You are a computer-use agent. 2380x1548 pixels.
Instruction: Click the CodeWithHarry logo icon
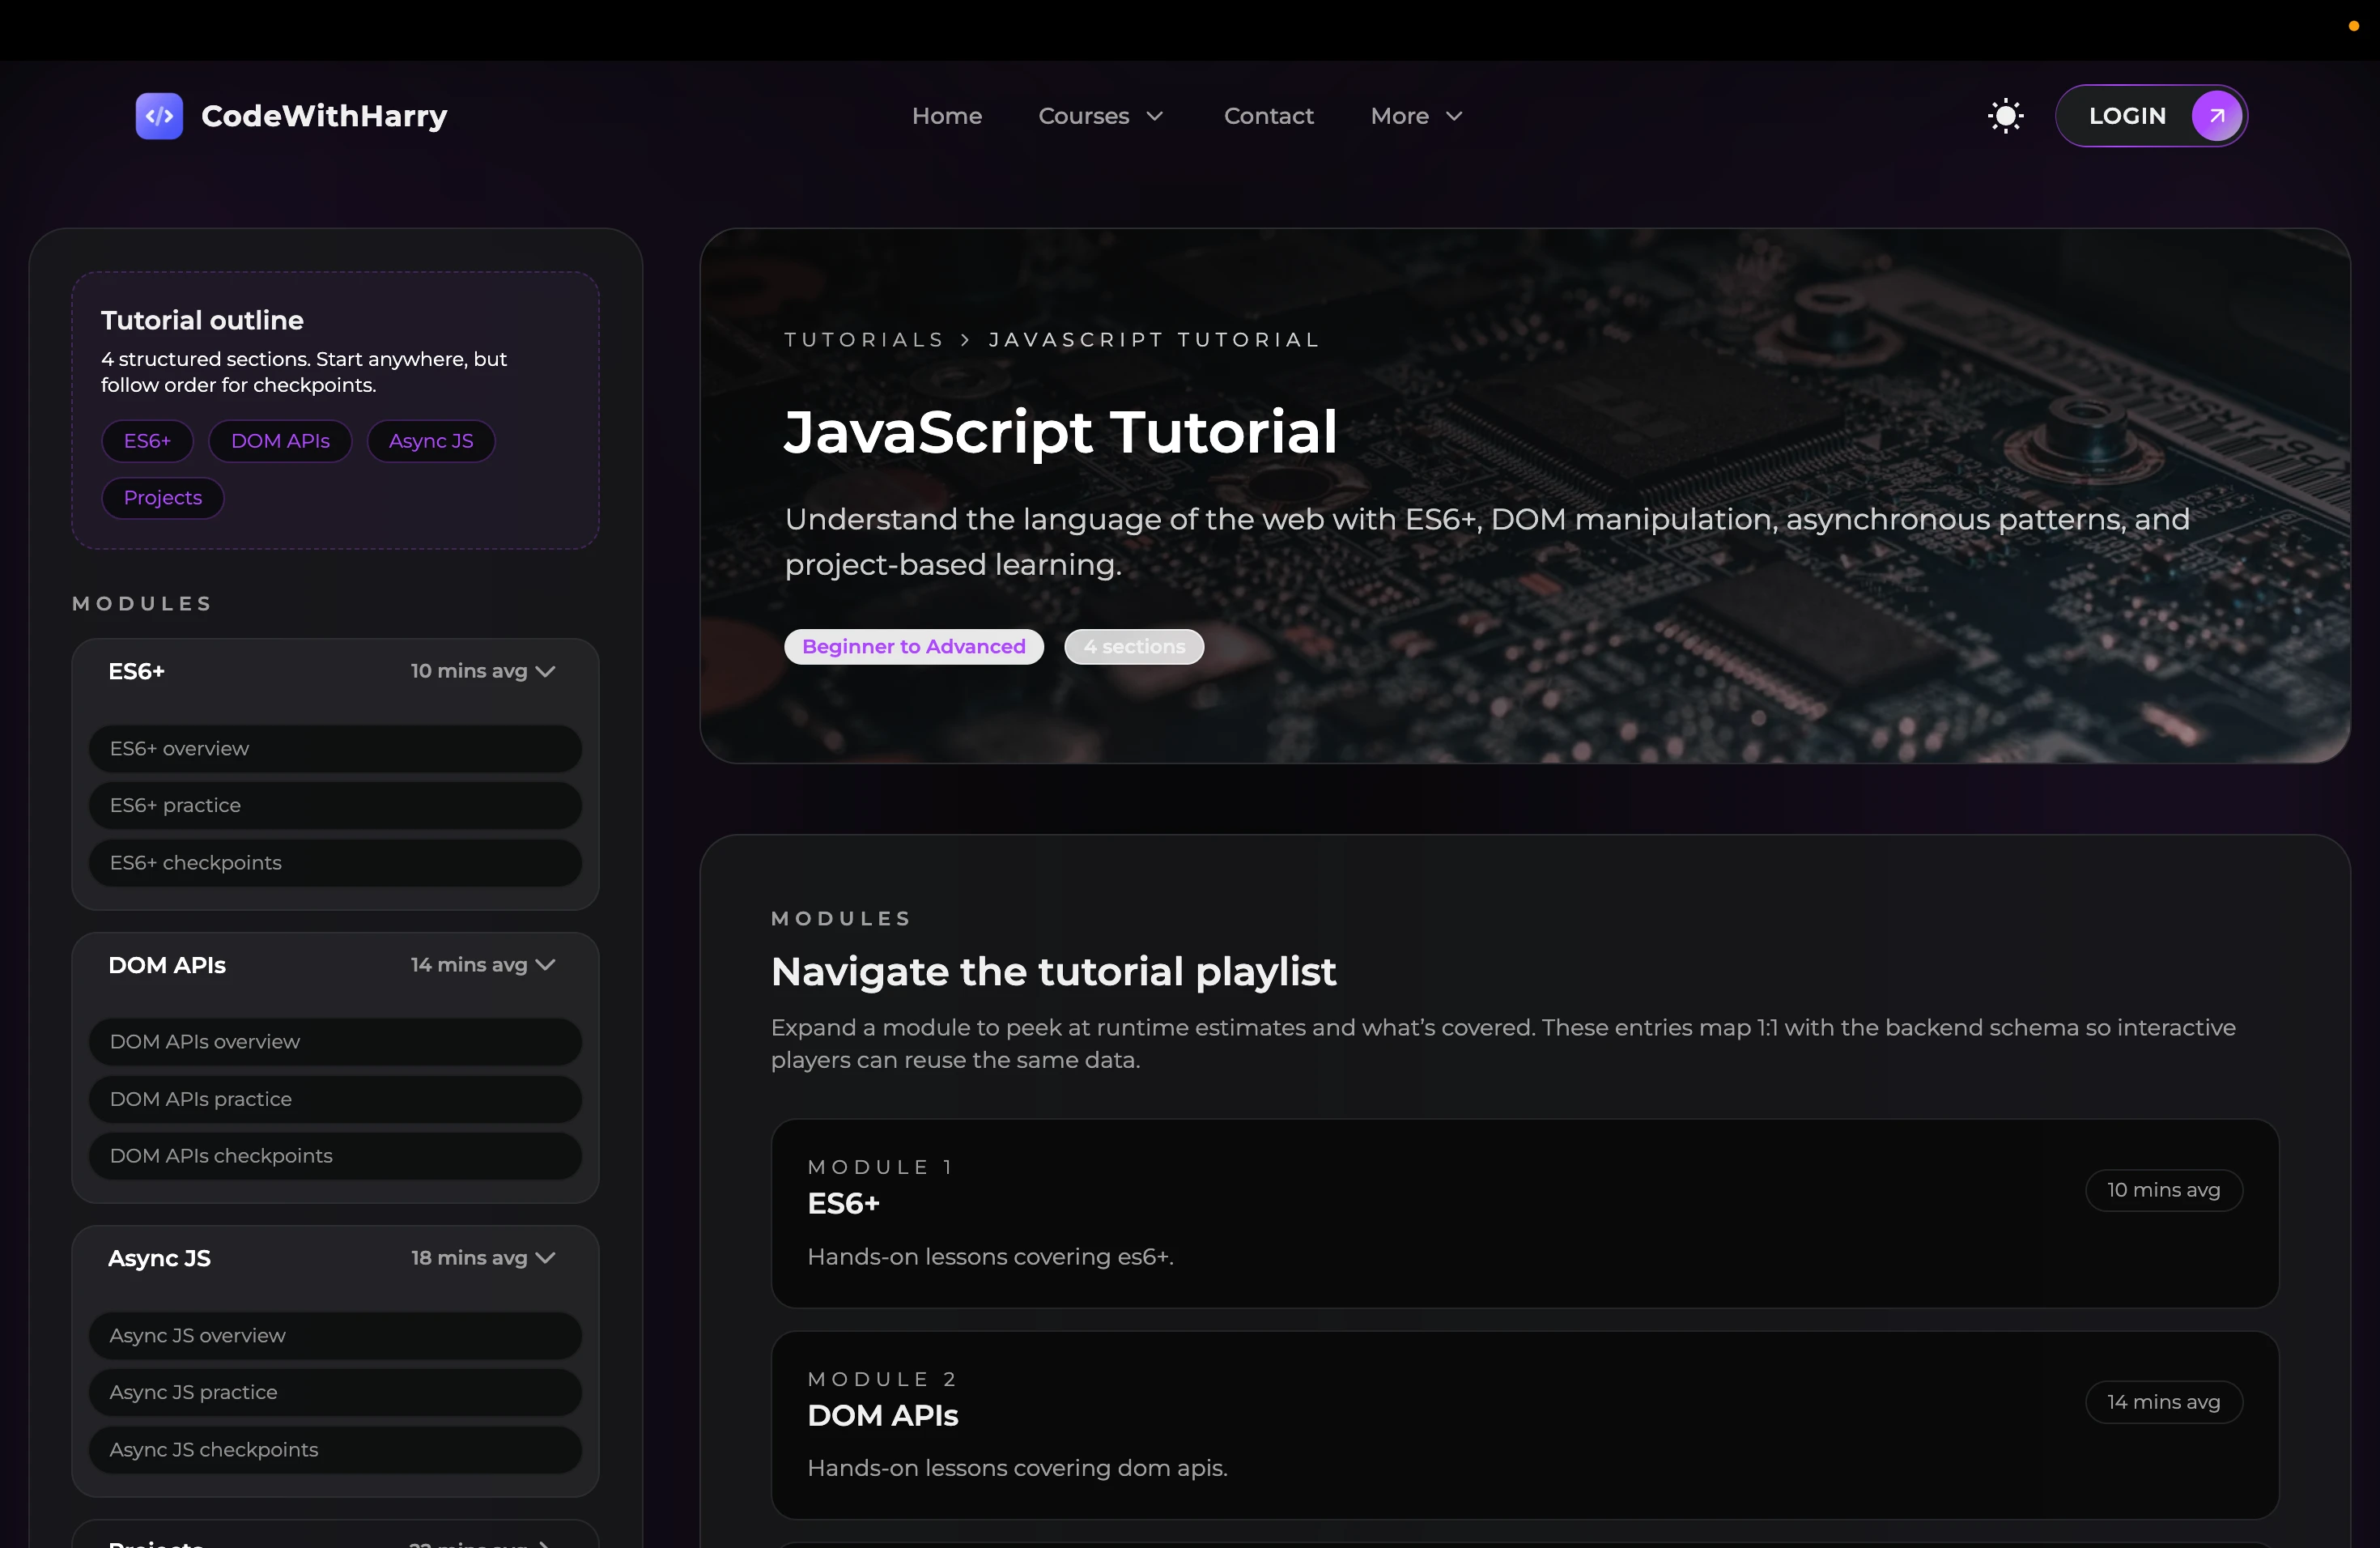coord(158,115)
